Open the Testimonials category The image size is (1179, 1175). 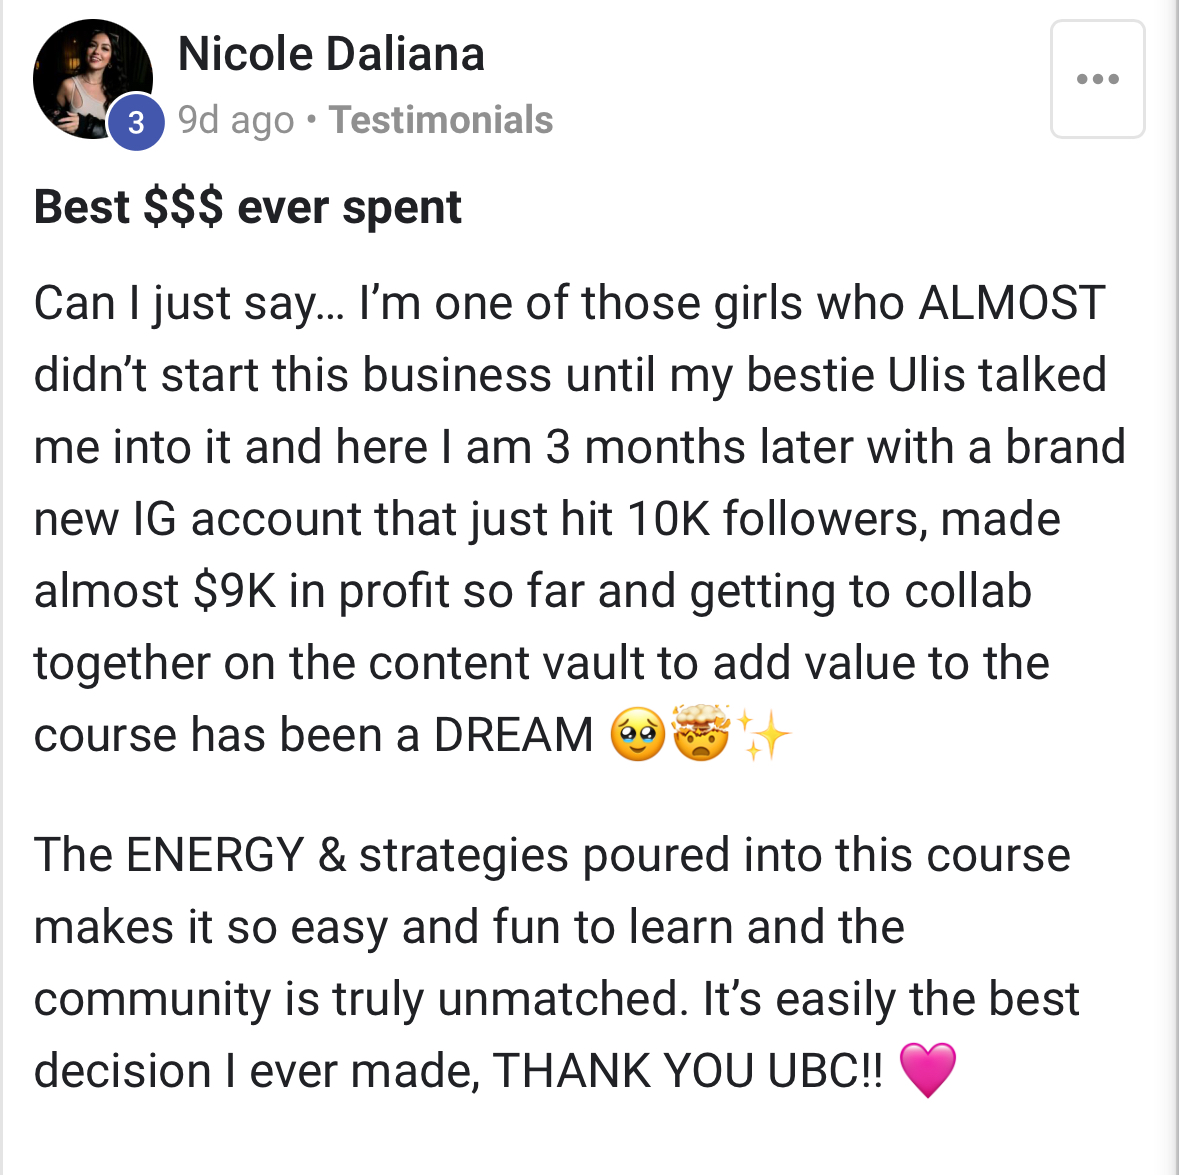point(441,120)
